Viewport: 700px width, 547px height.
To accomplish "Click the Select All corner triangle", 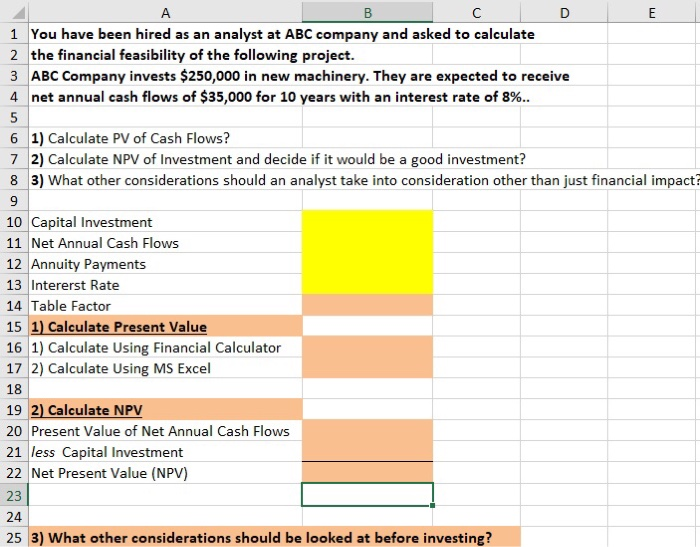I will click(x=18, y=13).
